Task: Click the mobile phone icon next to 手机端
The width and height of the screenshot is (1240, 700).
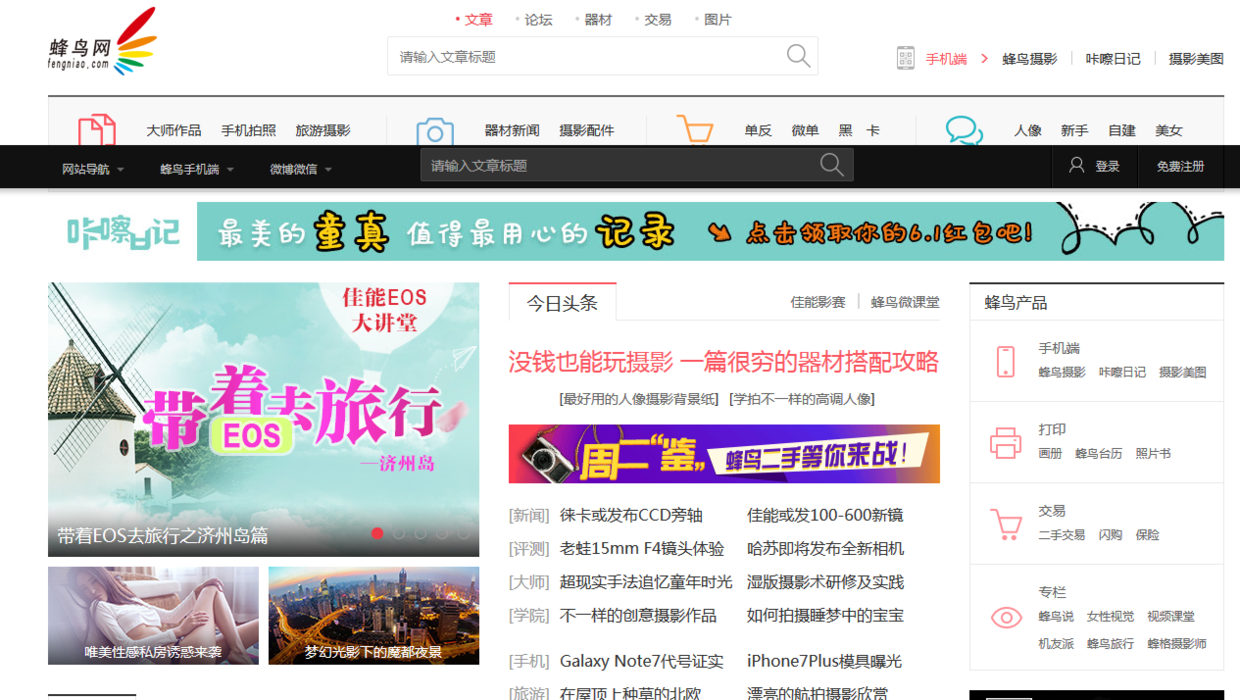Action: coord(906,58)
